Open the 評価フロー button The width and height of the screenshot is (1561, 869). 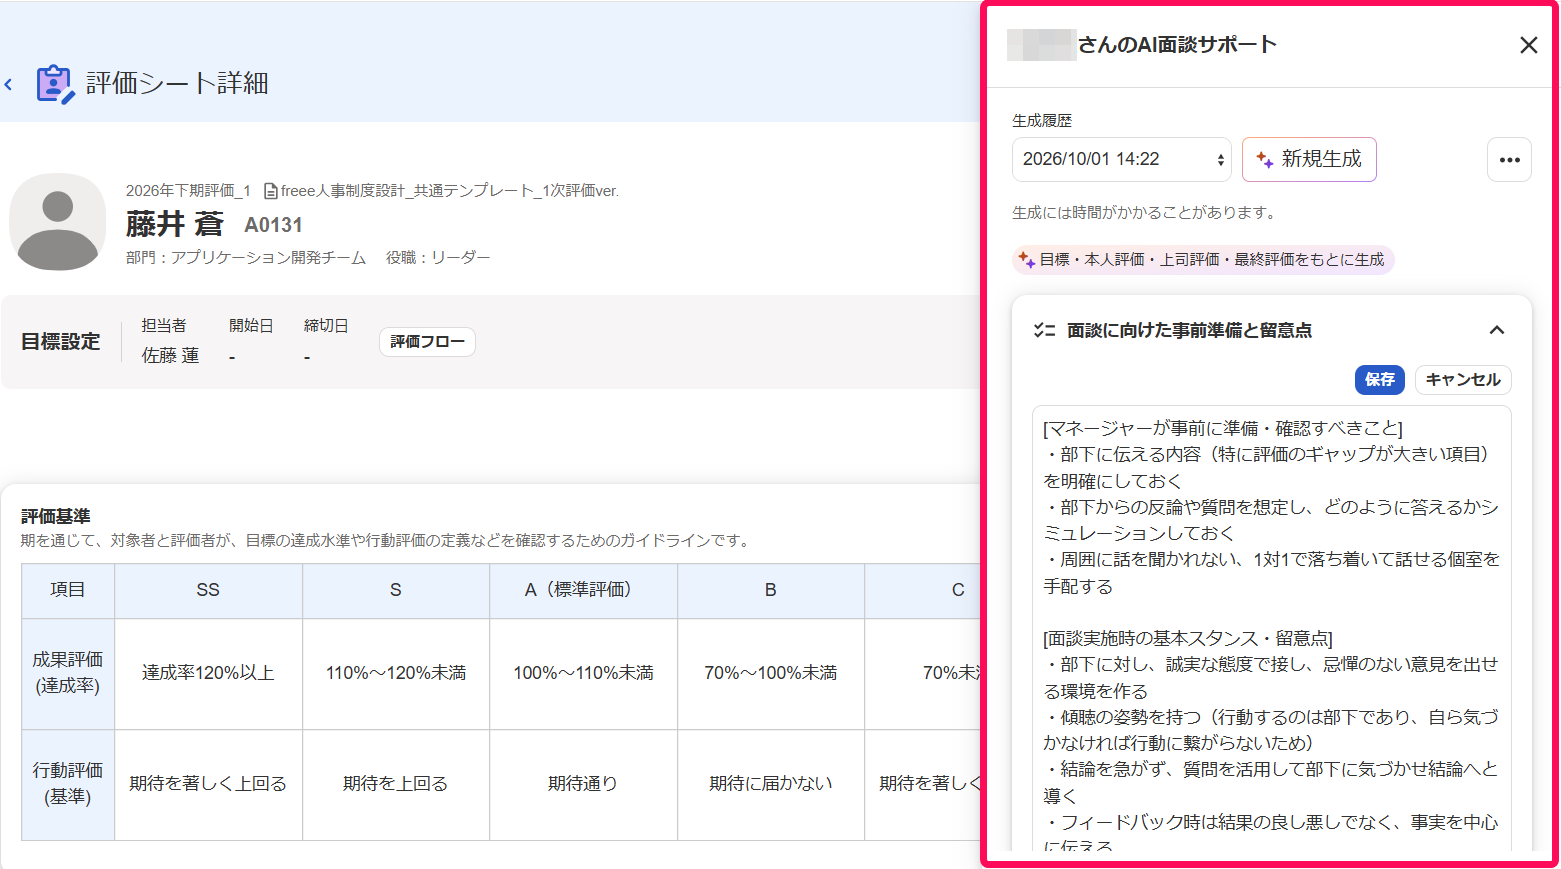click(427, 342)
